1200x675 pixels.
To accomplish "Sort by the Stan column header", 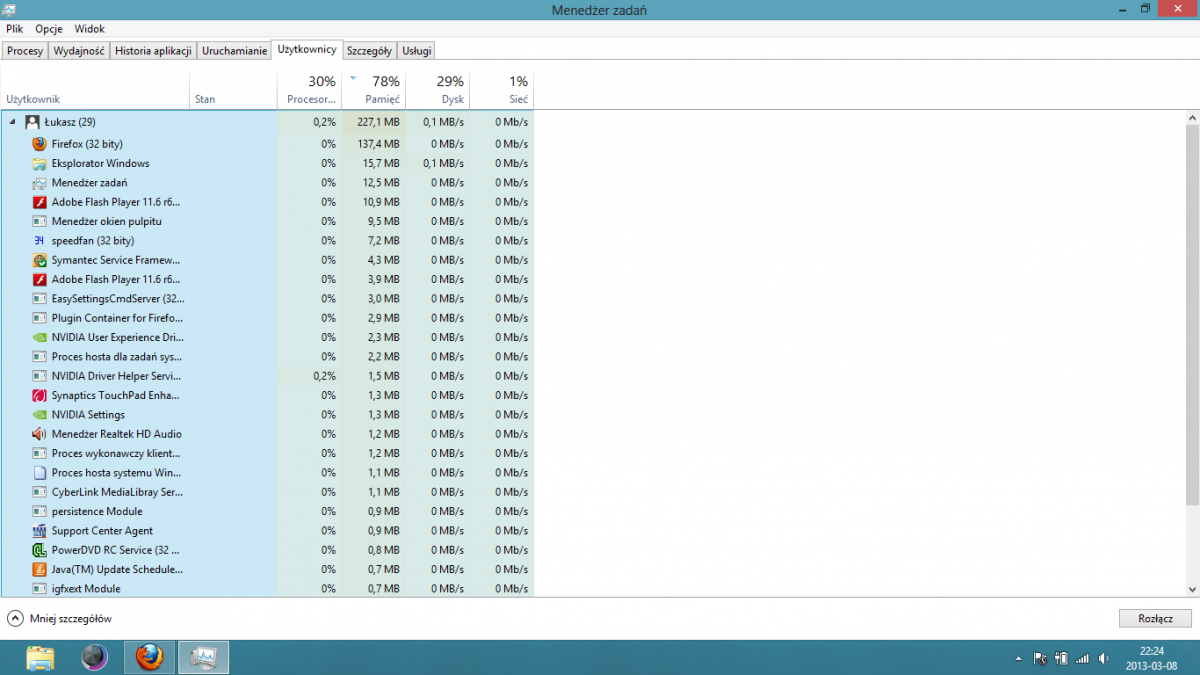I will [x=233, y=90].
